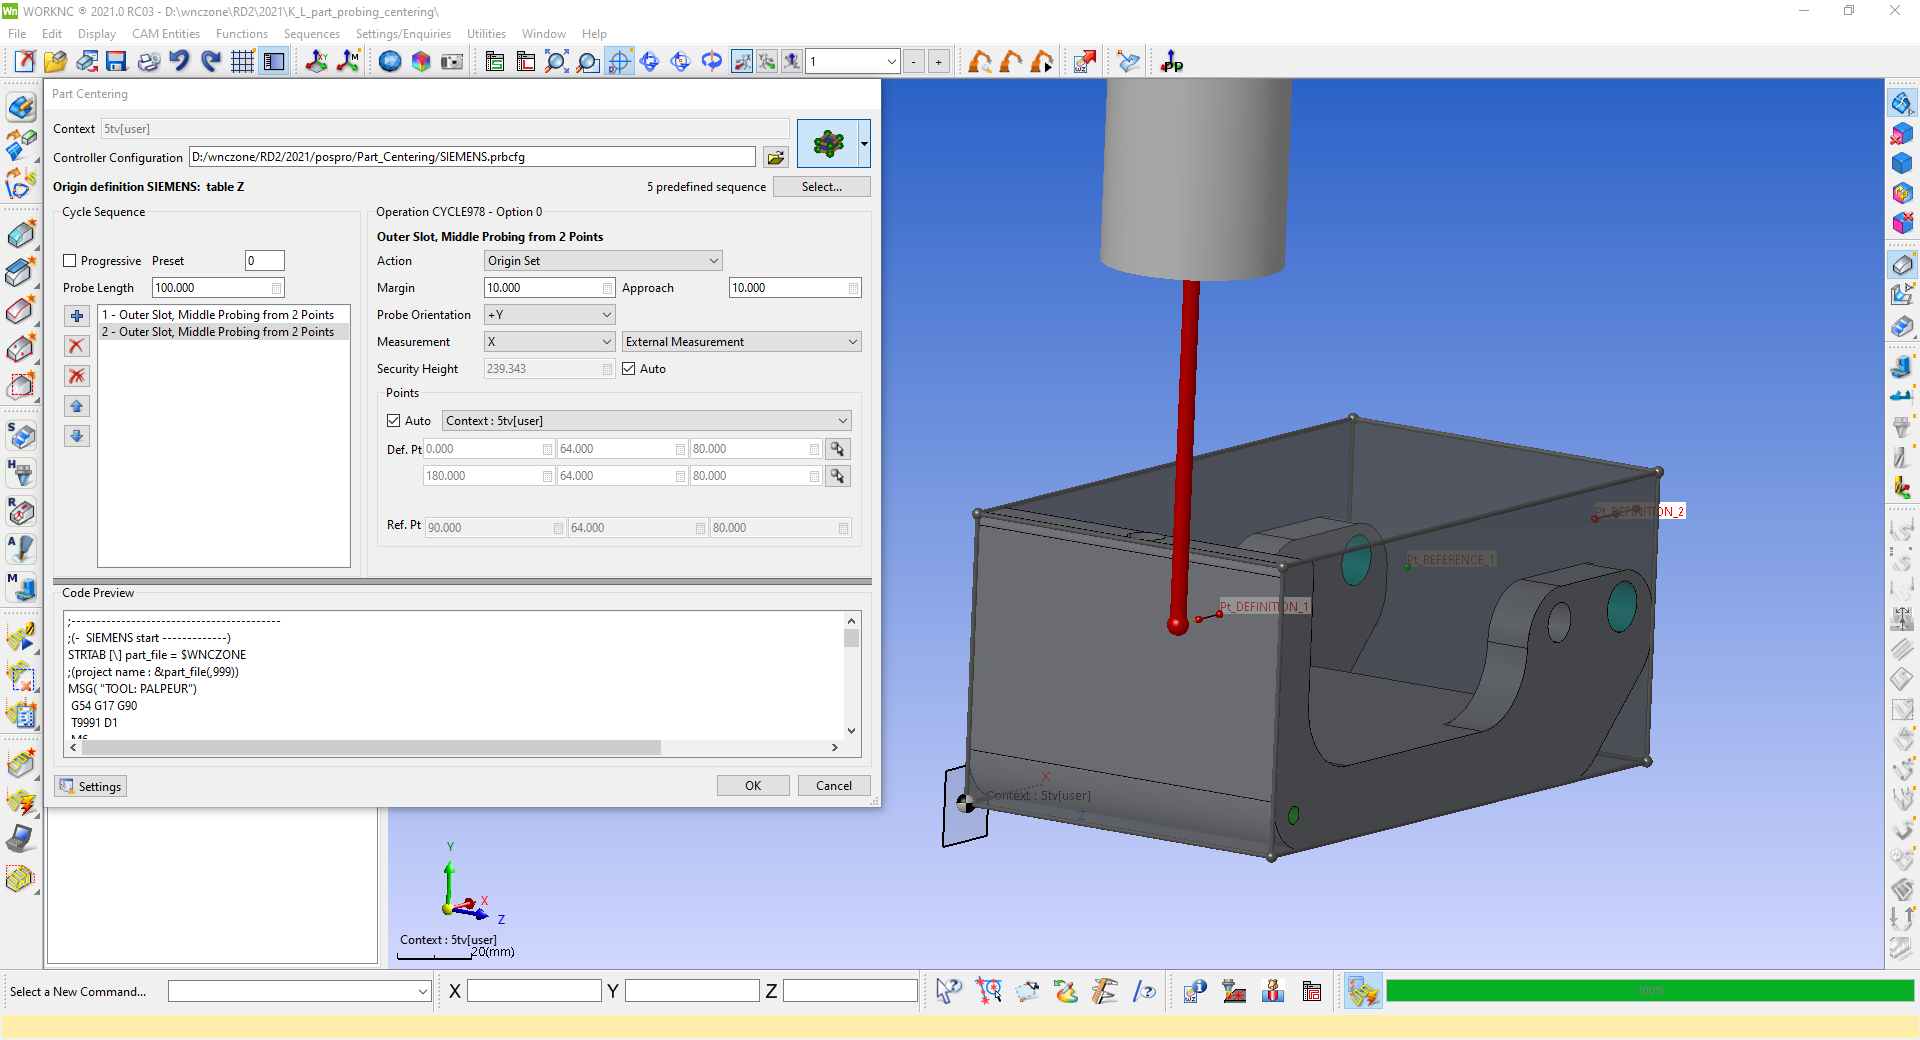Screen dimensions: 1920x1040
Task: Click the redo arrow icon
Action: [x=210, y=62]
